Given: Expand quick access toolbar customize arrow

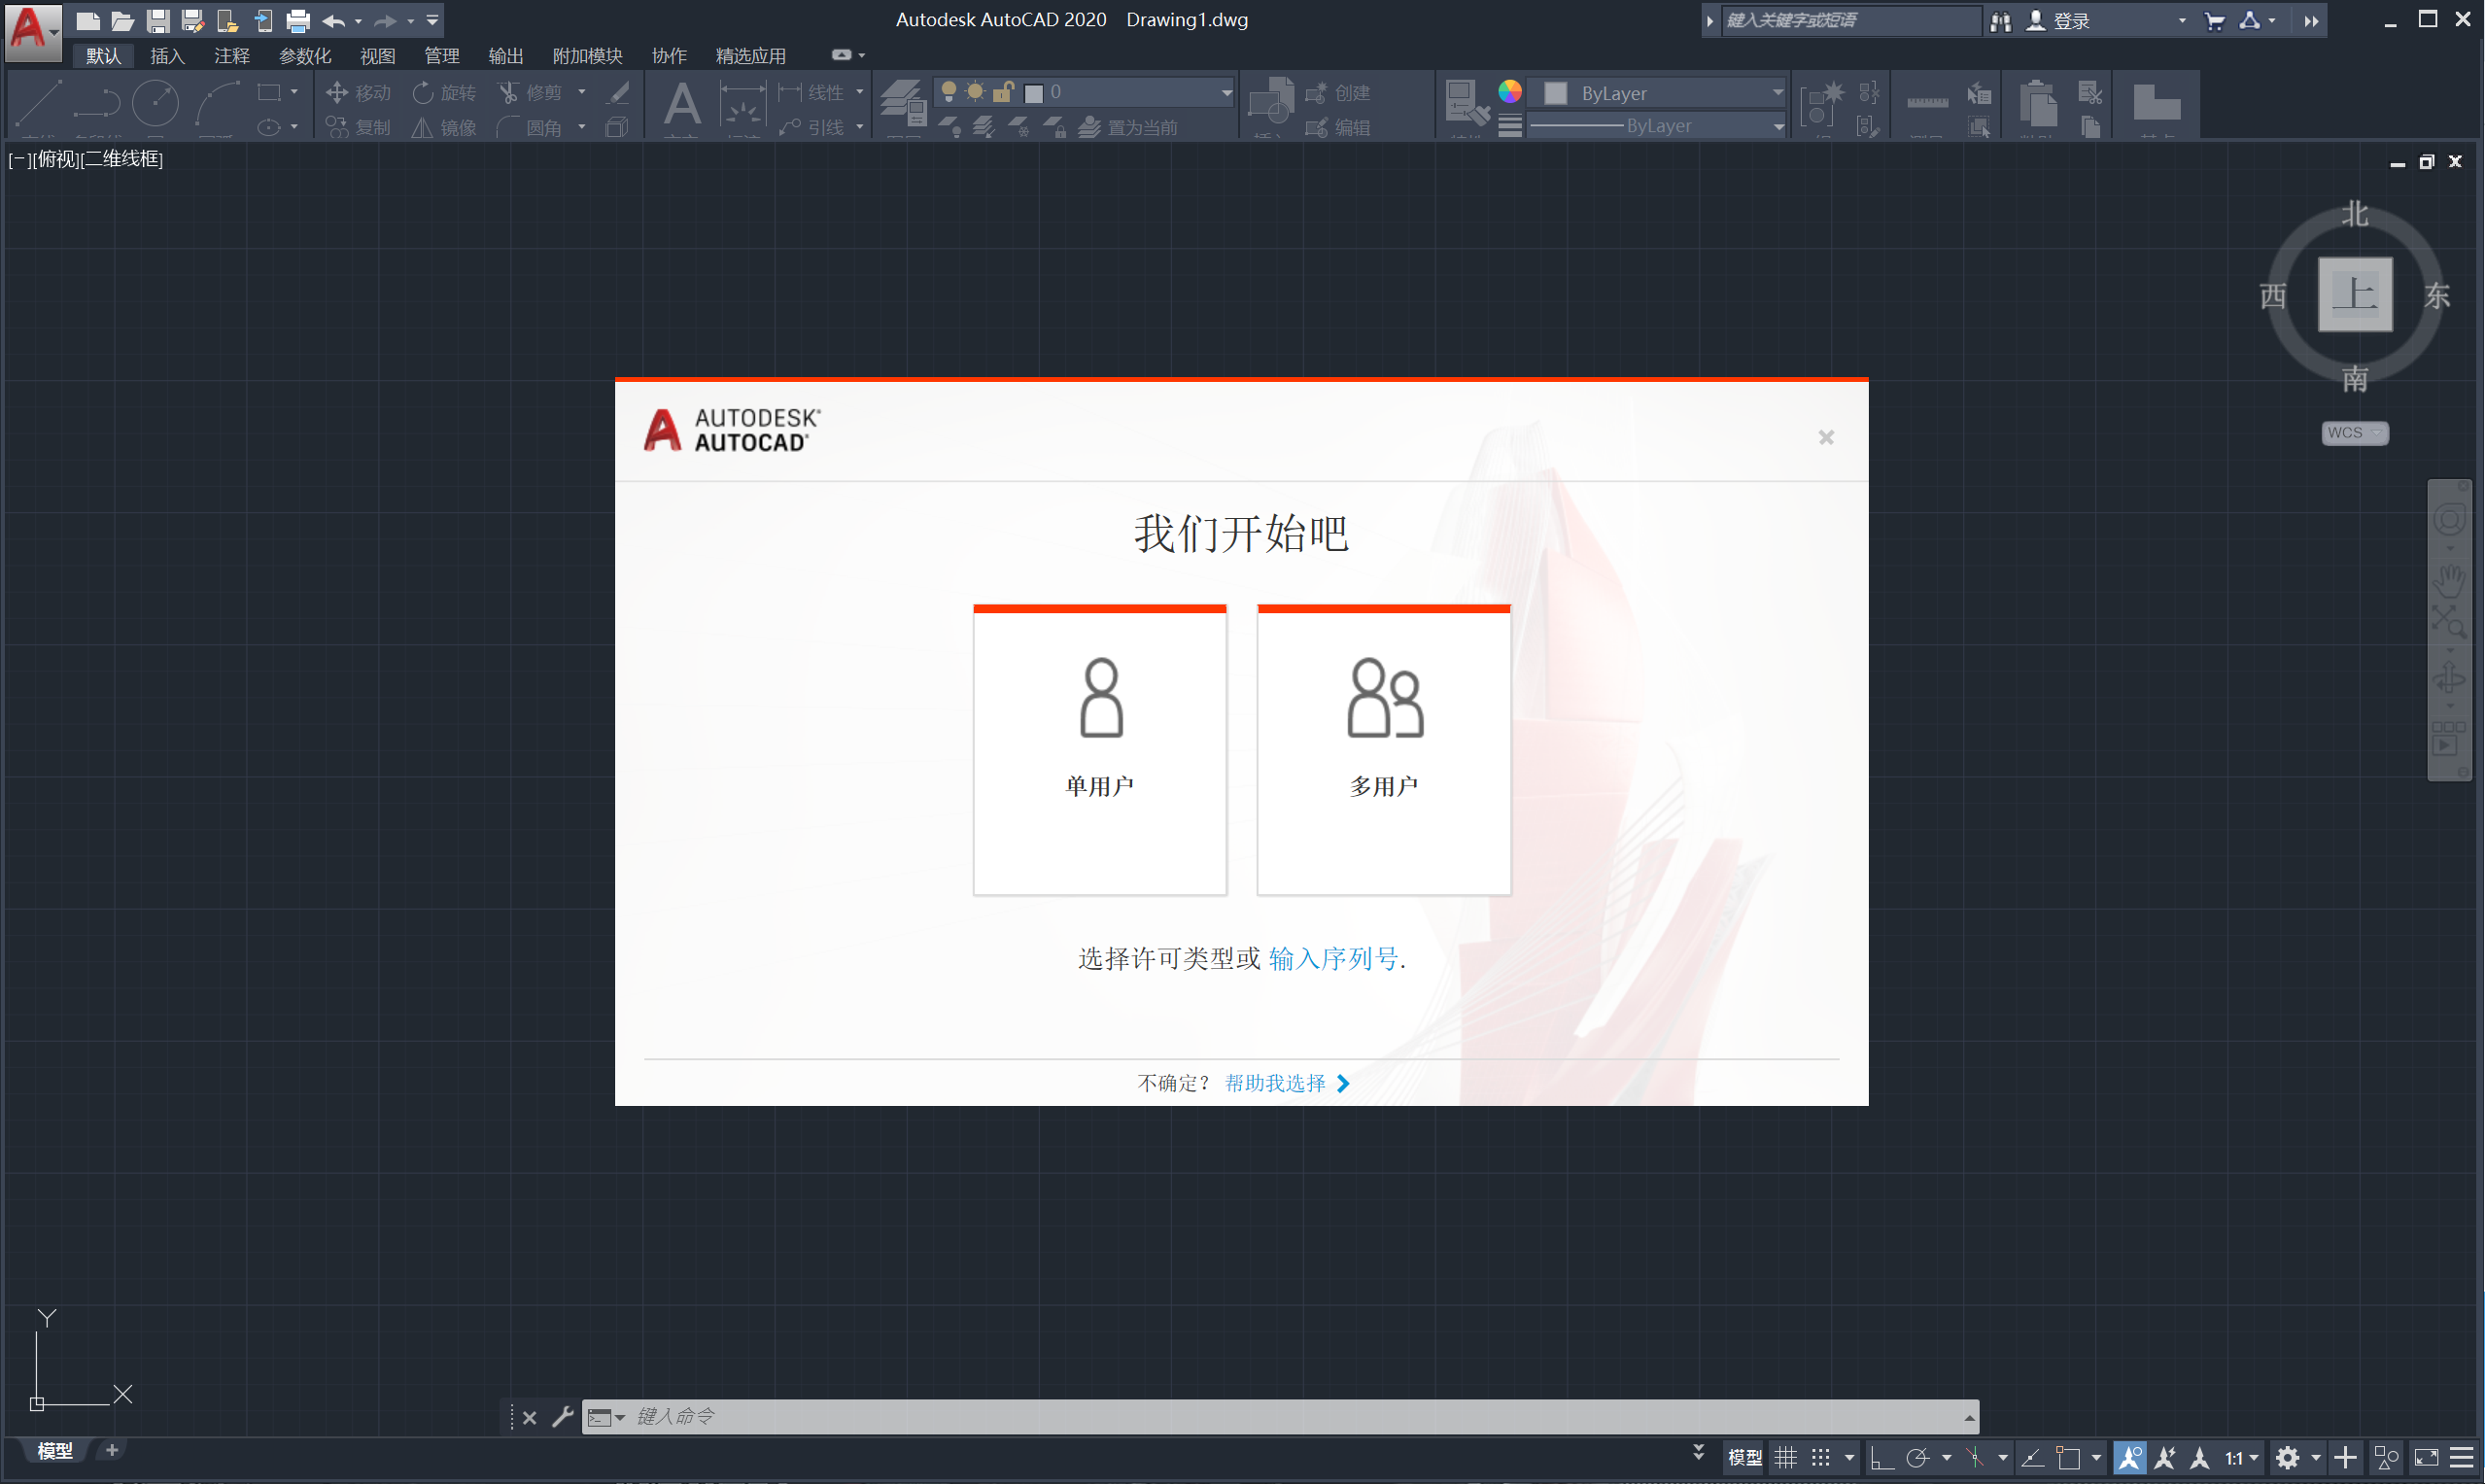Looking at the screenshot, I should [x=433, y=20].
